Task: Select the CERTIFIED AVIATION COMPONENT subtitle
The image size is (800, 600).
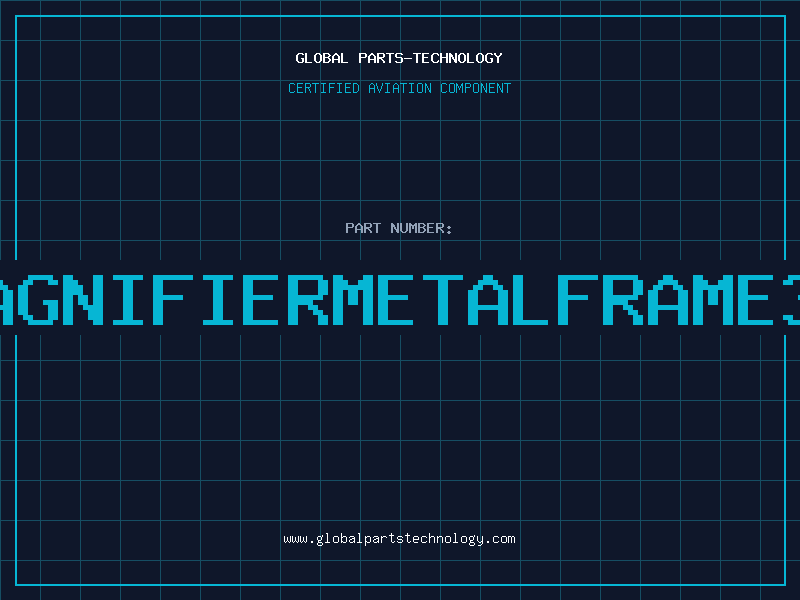Action: pyautogui.click(x=399, y=88)
